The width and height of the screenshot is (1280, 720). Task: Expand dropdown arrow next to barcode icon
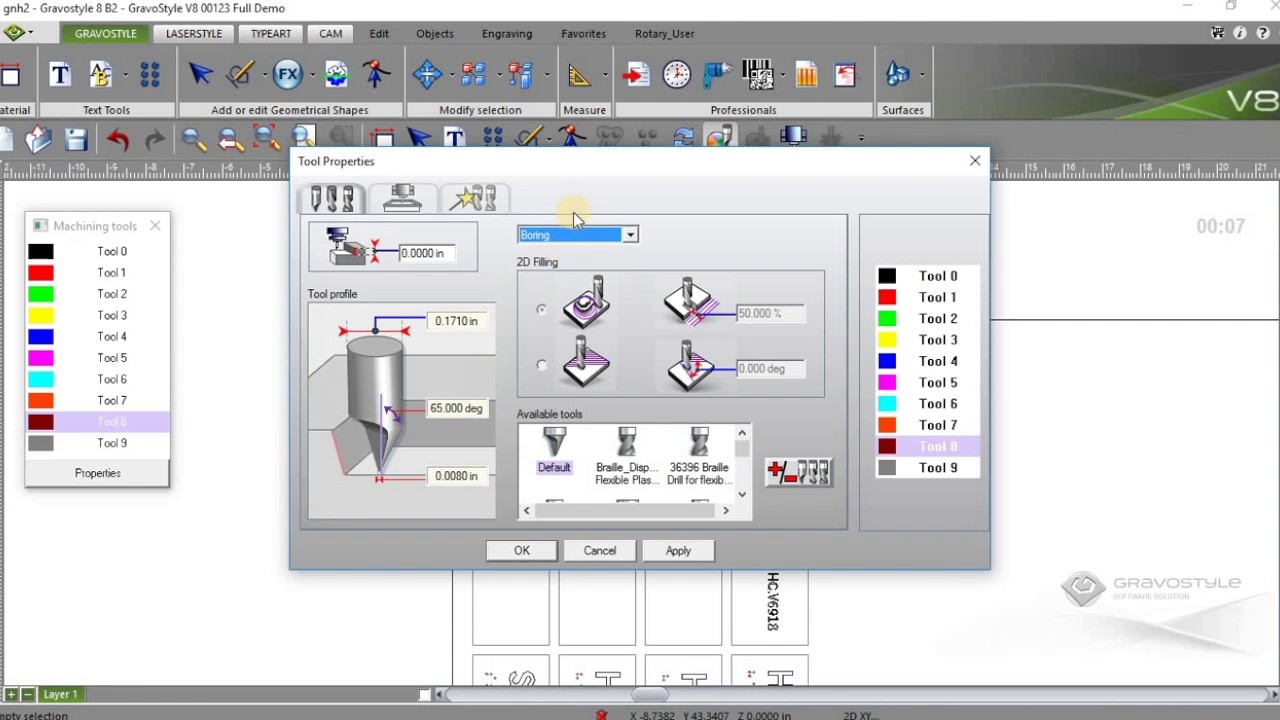point(782,75)
